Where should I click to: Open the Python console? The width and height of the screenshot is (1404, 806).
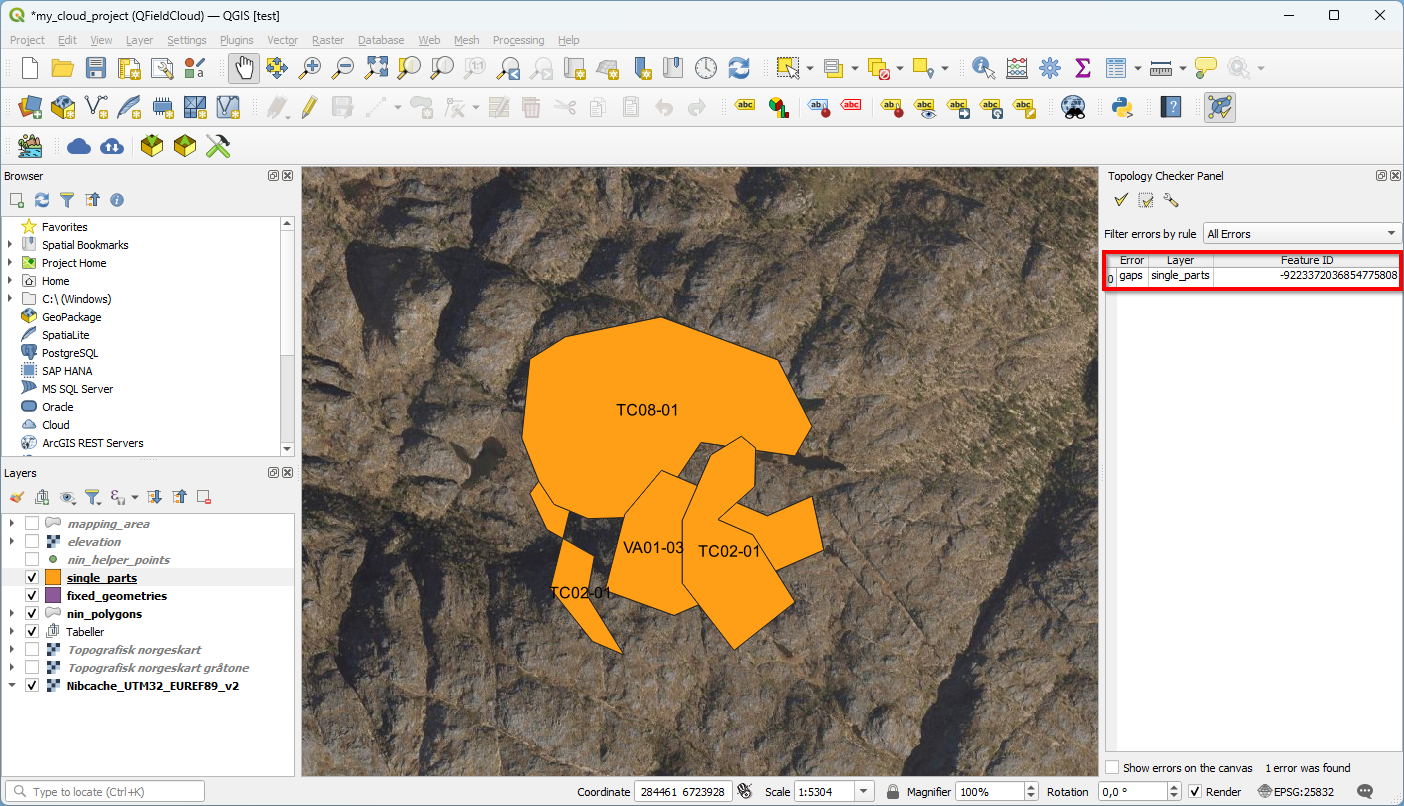click(1122, 107)
